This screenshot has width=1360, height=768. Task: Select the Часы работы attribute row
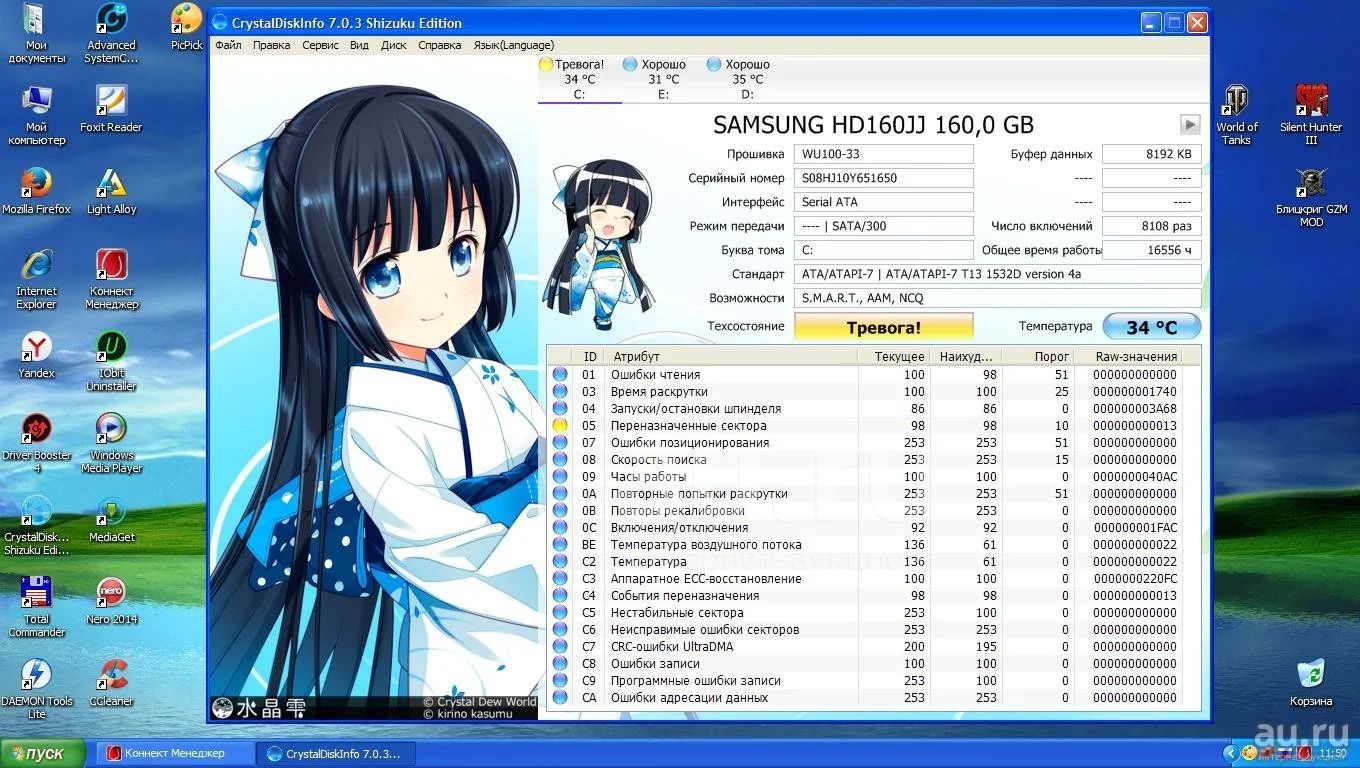[865, 477]
